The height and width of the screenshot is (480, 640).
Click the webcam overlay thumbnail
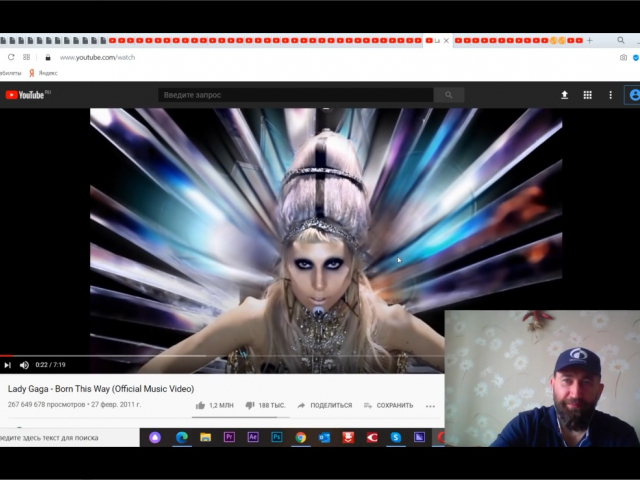[x=542, y=378]
